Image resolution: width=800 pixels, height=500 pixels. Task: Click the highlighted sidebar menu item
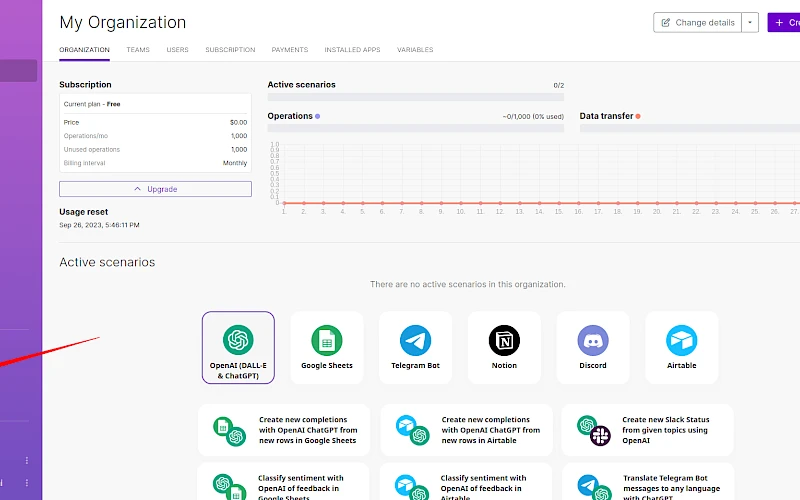[18, 70]
